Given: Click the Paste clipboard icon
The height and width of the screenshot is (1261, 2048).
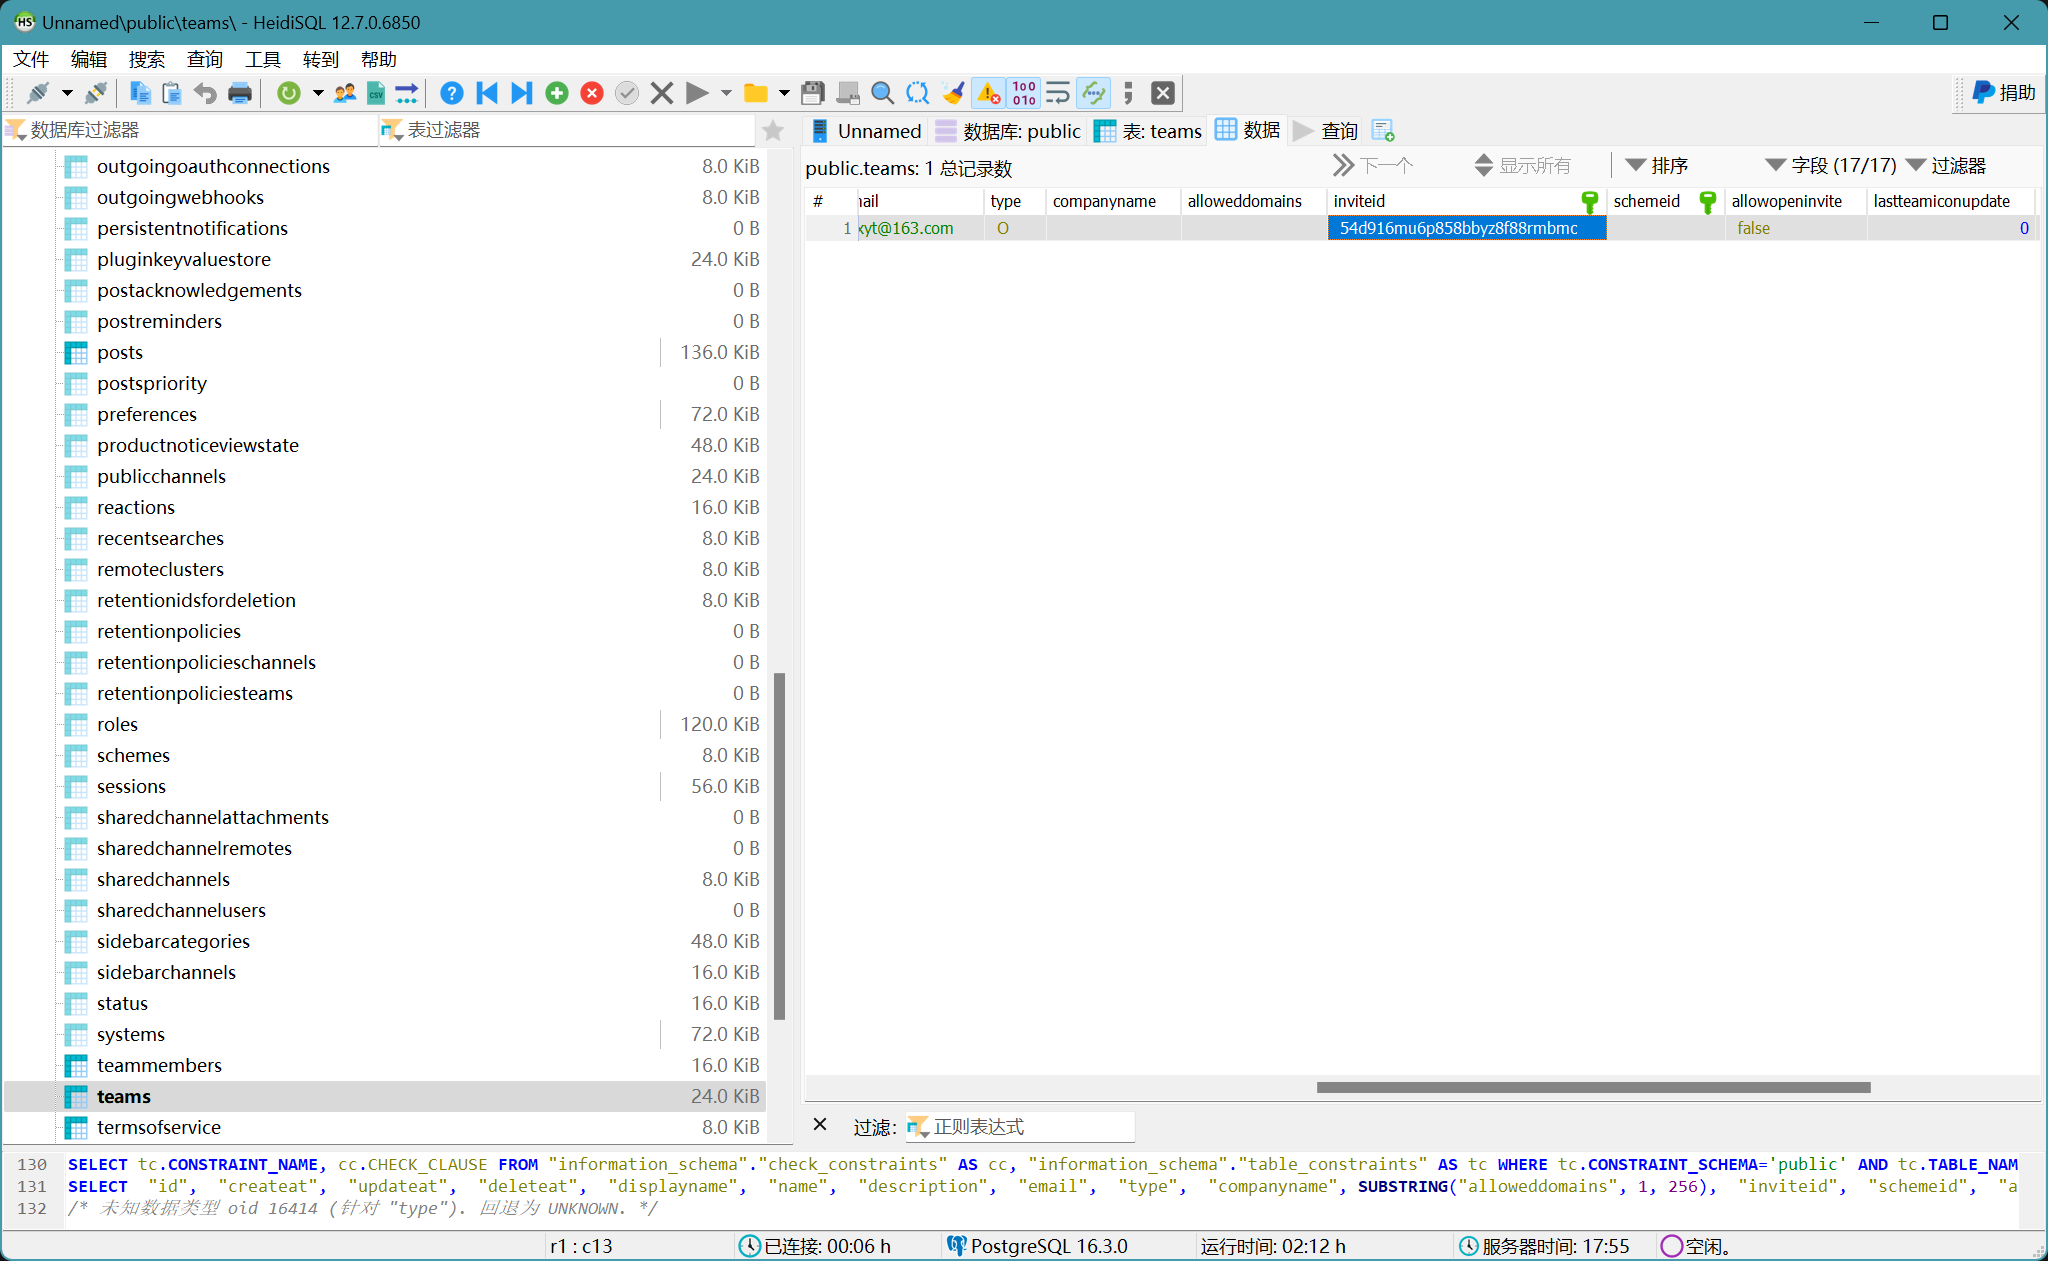Looking at the screenshot, I should 172,93.
